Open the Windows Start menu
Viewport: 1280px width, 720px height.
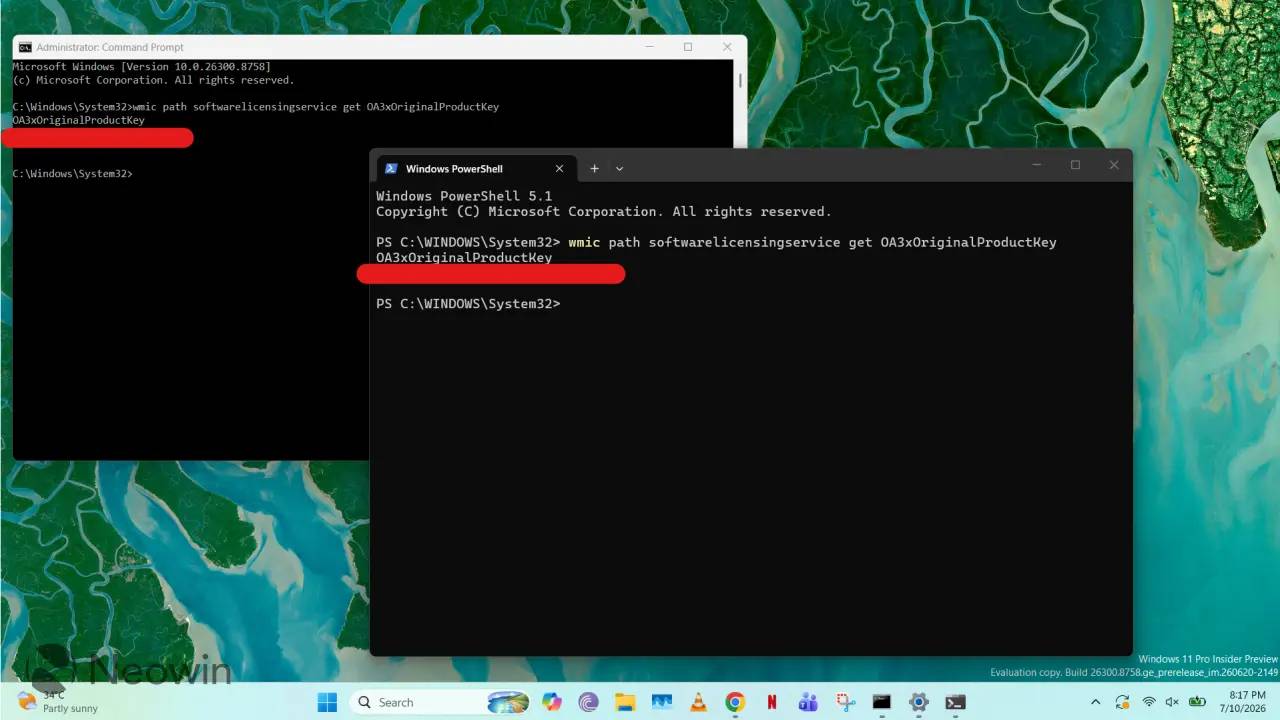[x=327, y=702]
